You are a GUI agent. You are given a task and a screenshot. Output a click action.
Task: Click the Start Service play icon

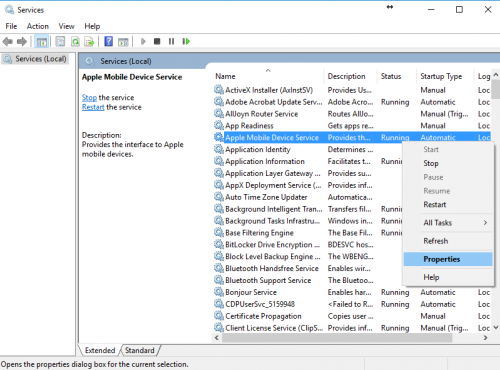[143, 41]
